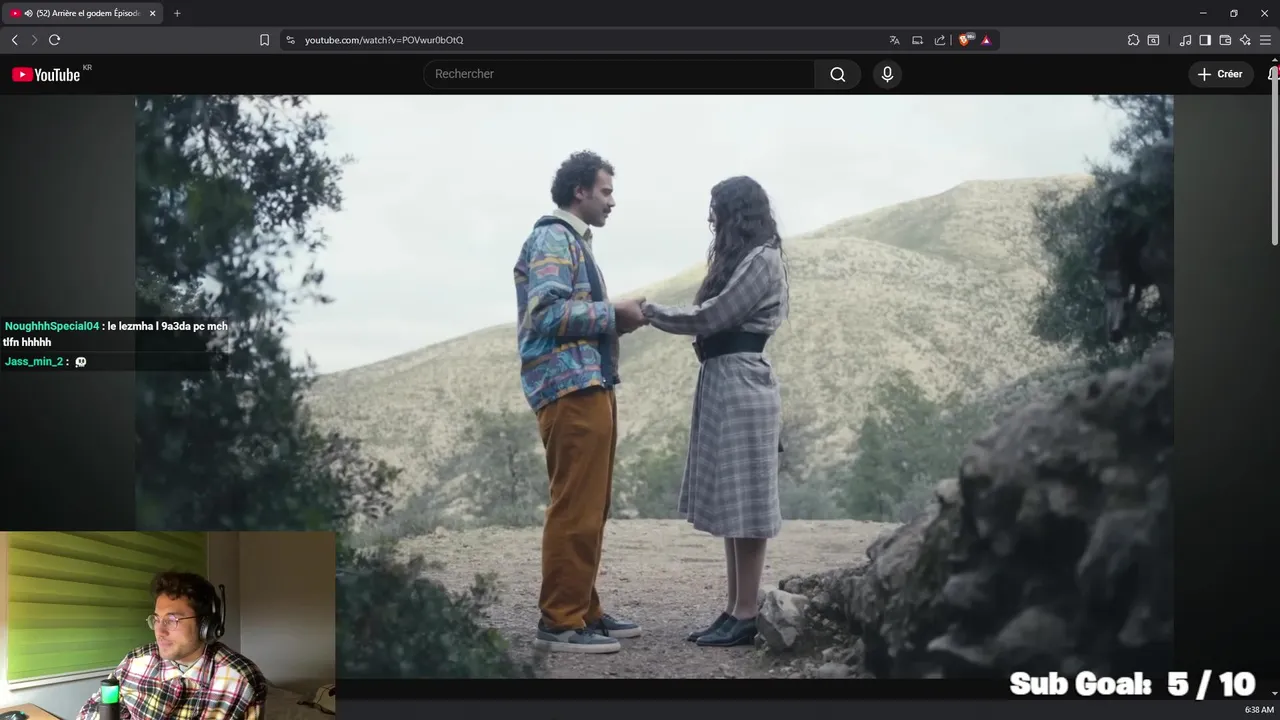This screenshot has width=1280, height=720.
Task: Open YouTube notifications bell
Action: (x=1274, y=74)
